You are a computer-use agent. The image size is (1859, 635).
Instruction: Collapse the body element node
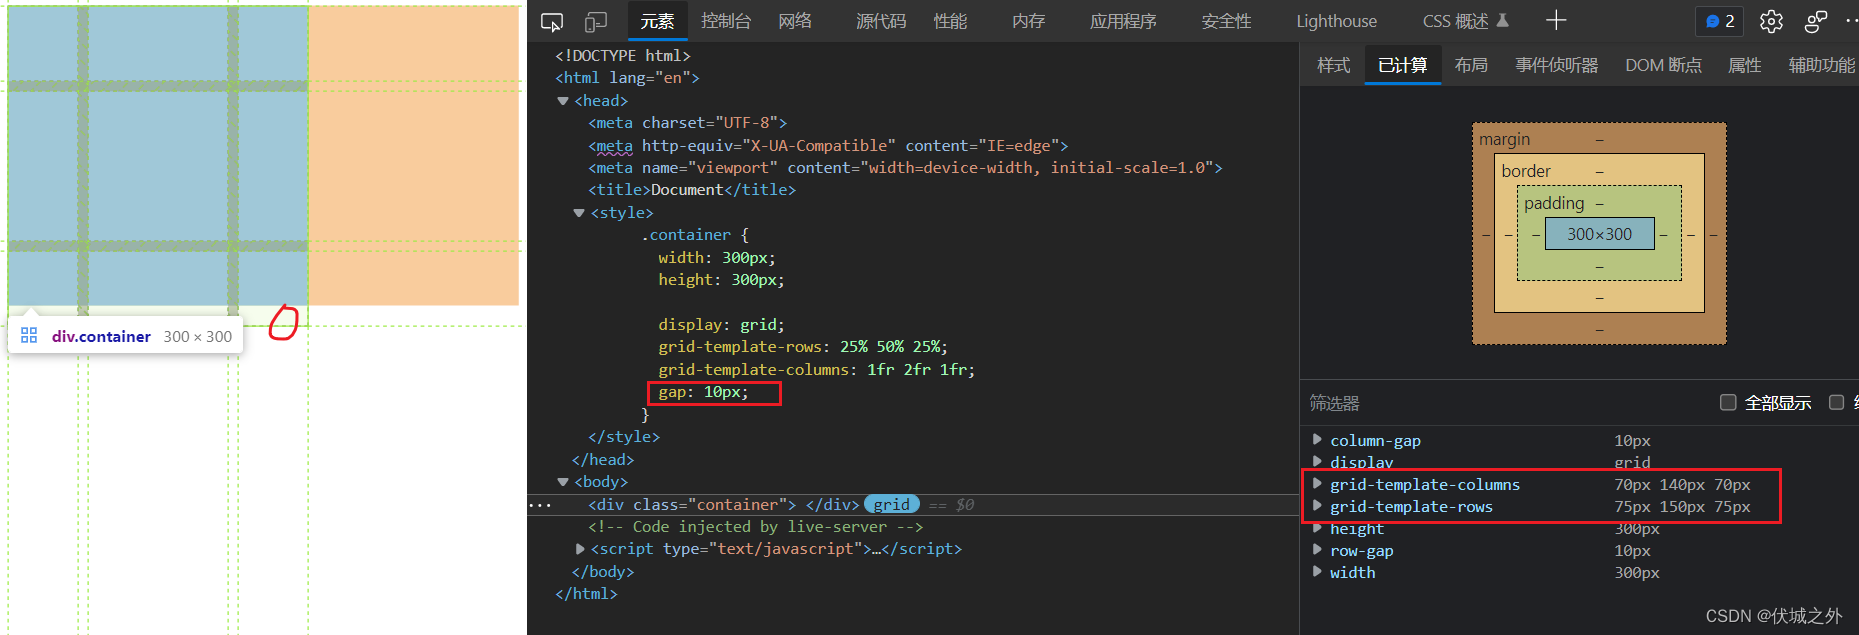[563, 482]
